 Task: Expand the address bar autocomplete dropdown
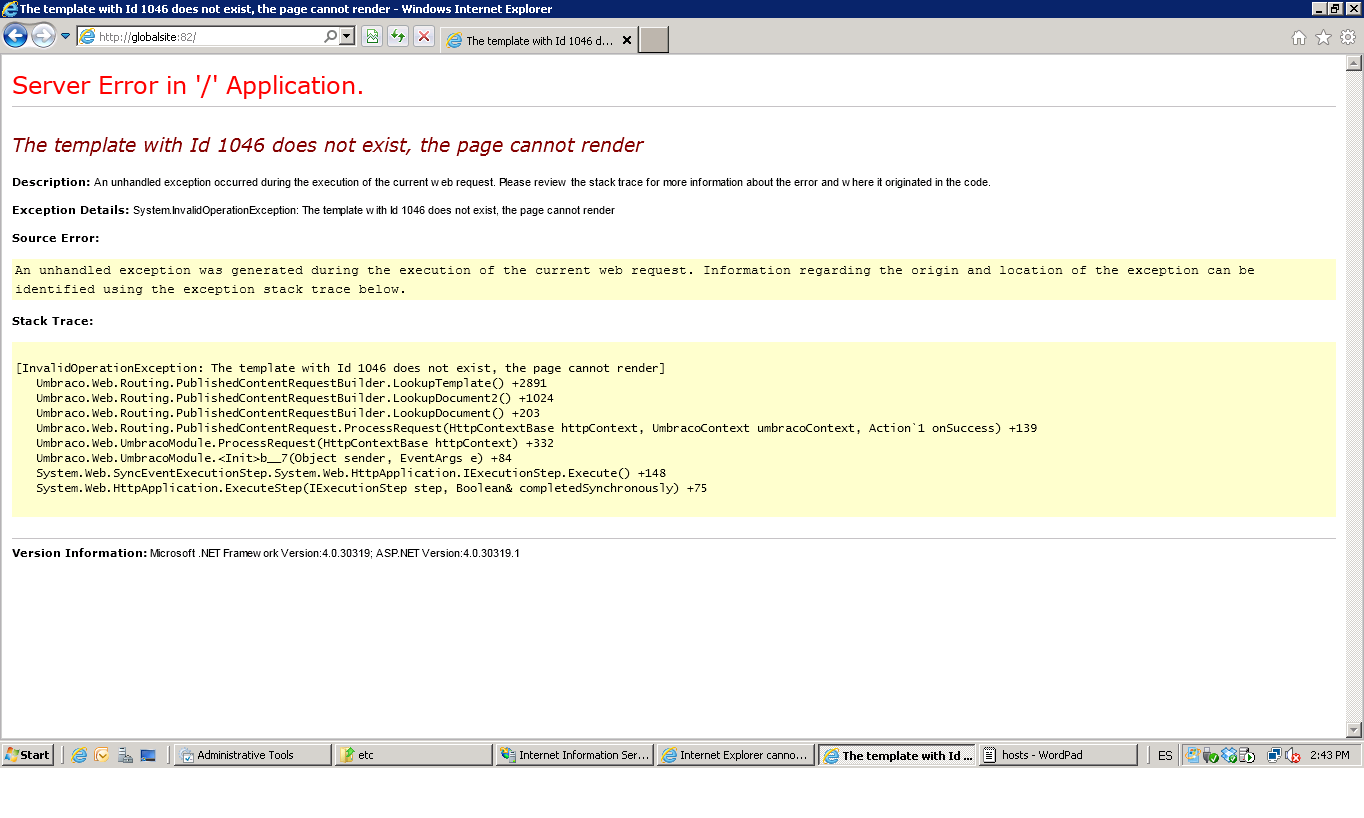[347, 37]
